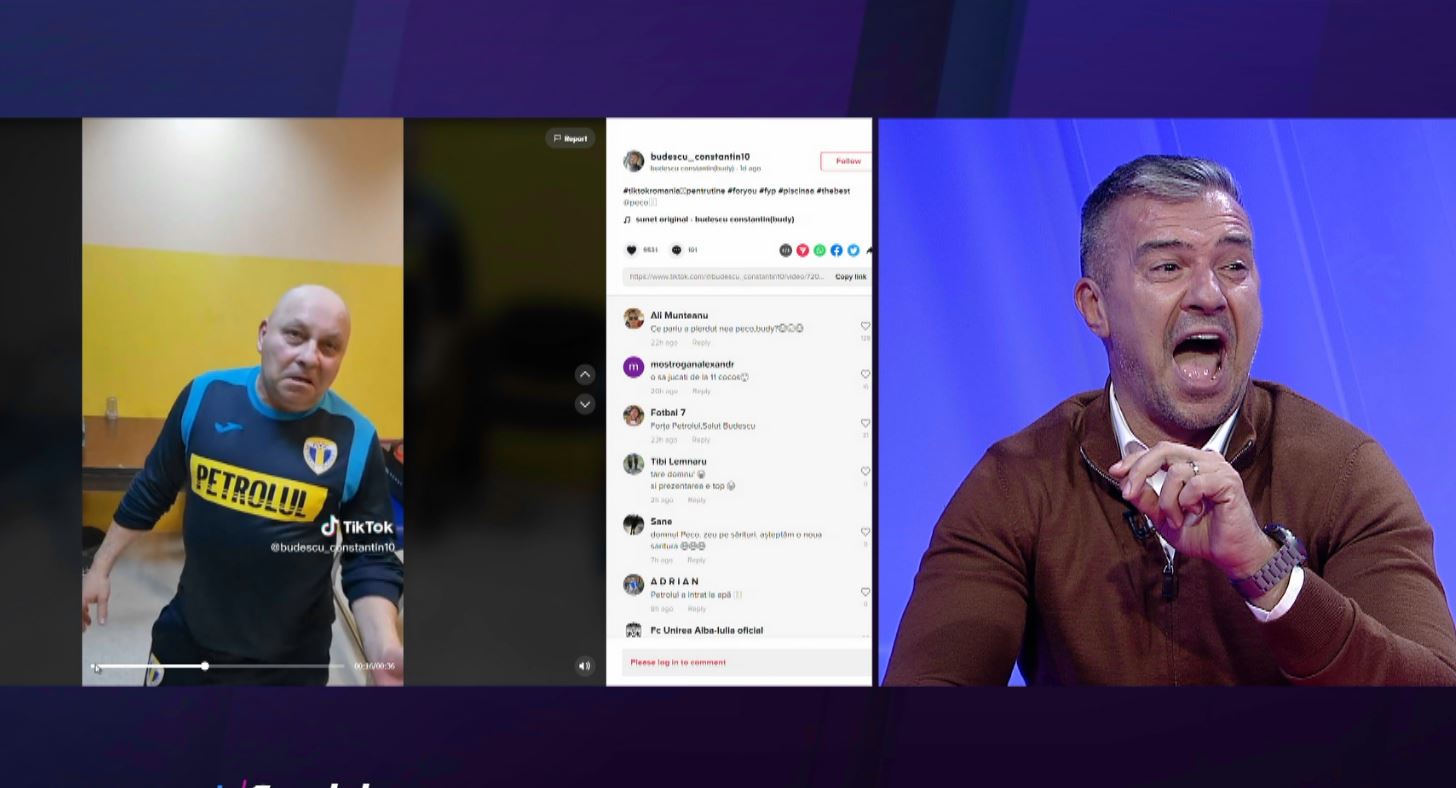
Task: Like Ali Munteanu's comment
Action: coord(865,326)
